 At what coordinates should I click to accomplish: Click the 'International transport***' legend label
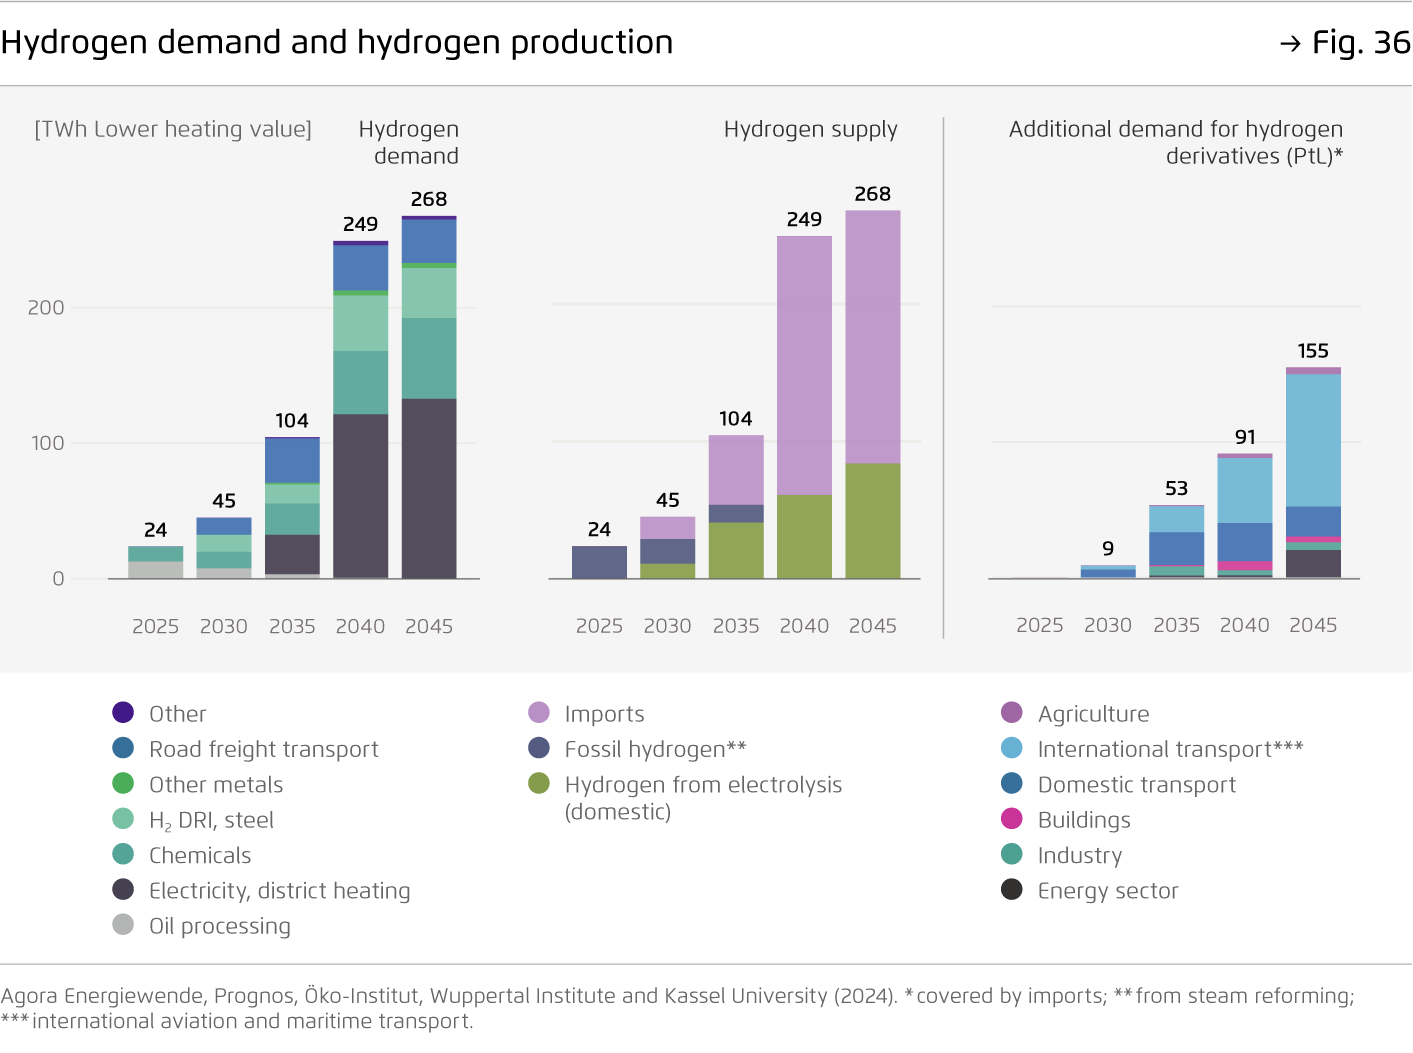(x=1171, y=749)
